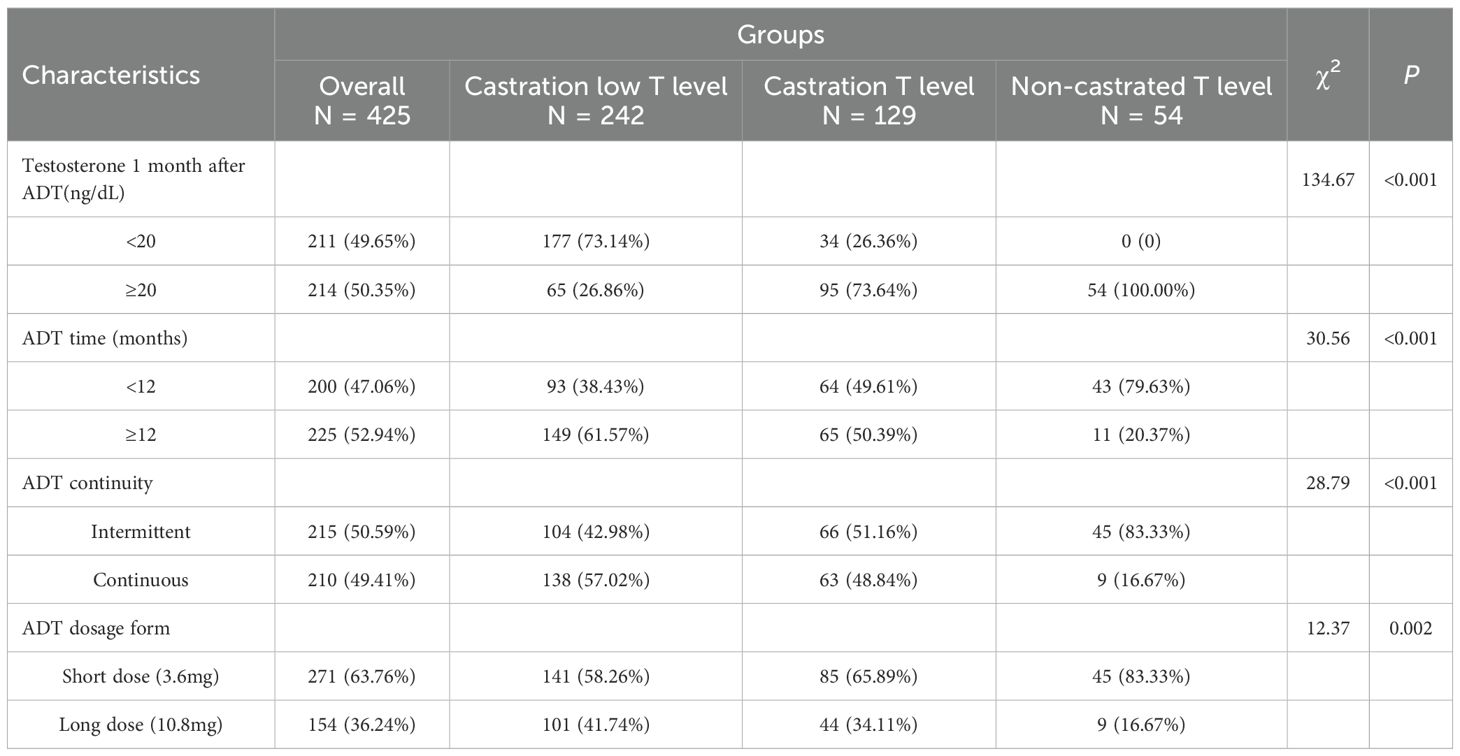Viewport: 1460px width, 756px height.
Task: Click the ADT dosage form row label
Action: pos(96,628)
